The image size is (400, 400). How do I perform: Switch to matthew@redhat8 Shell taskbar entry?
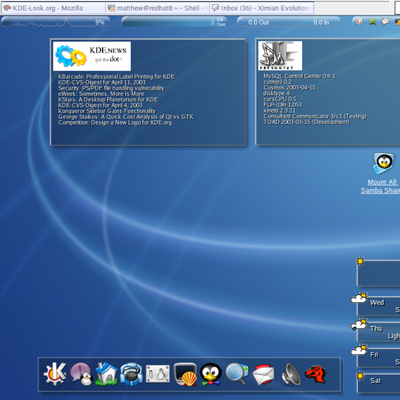click(158, 8)
